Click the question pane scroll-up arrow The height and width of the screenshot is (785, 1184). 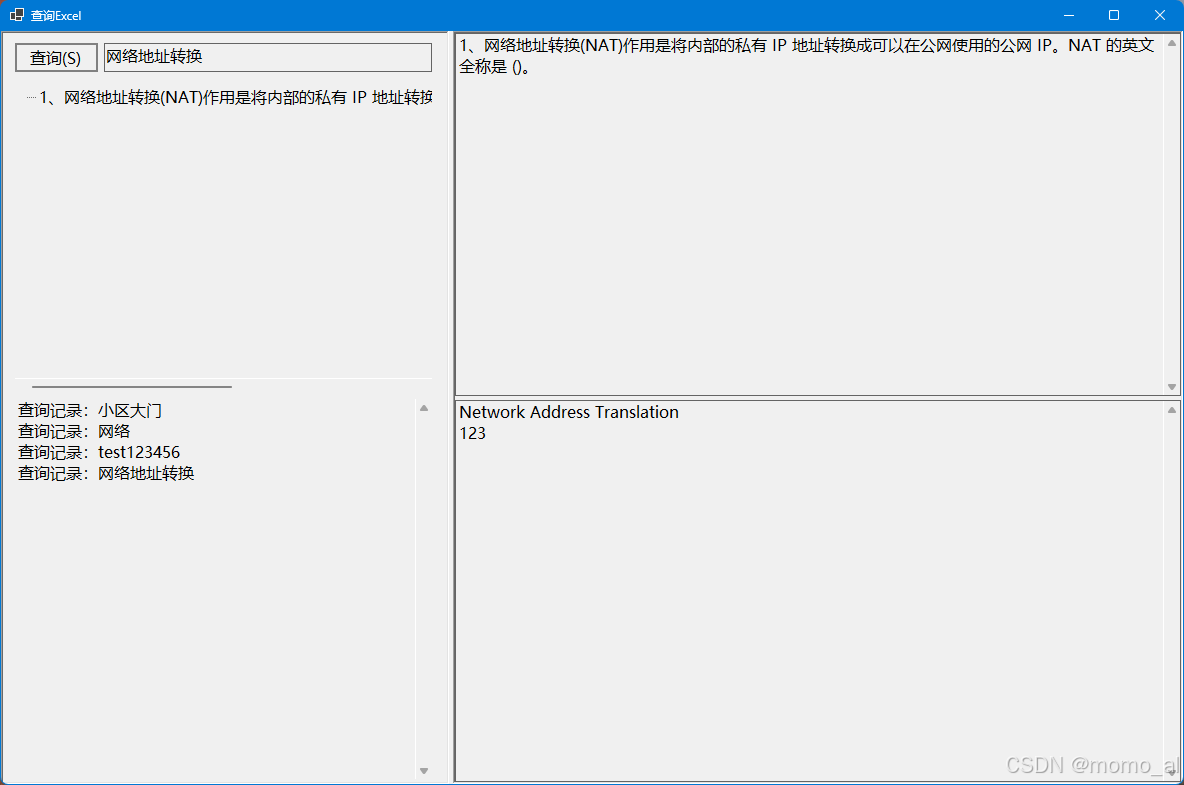[x=1172, y=43]
